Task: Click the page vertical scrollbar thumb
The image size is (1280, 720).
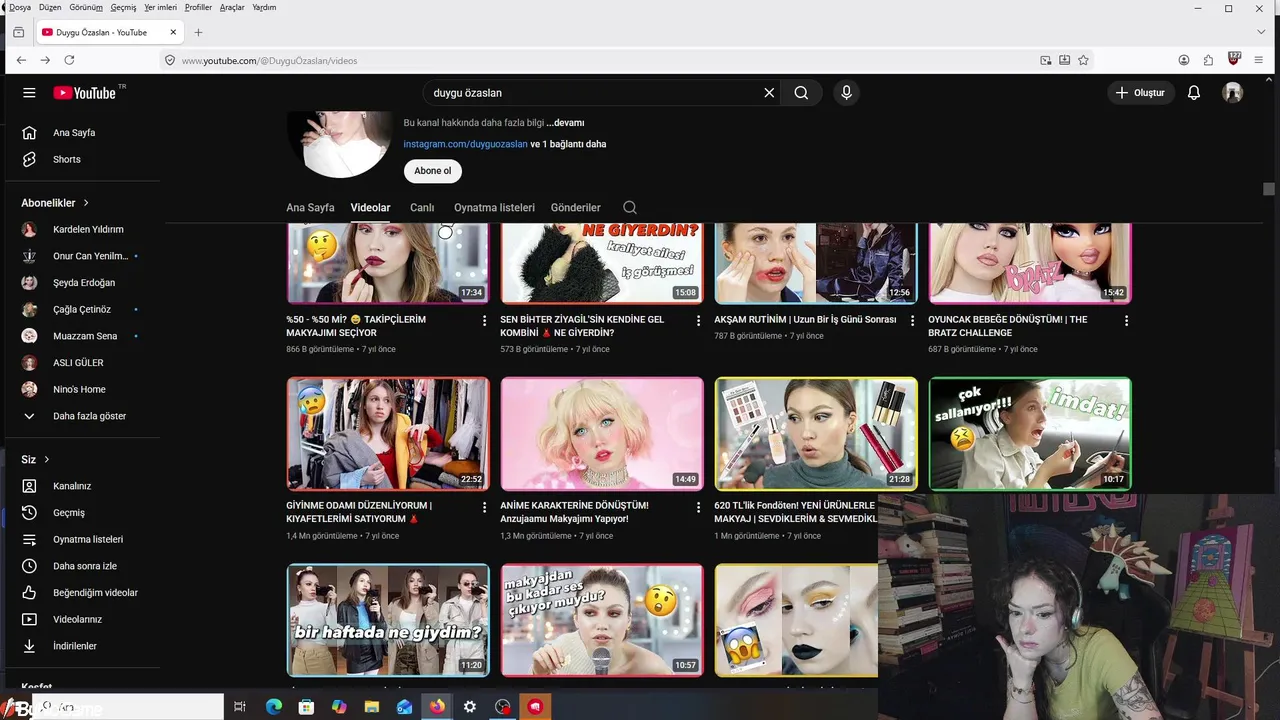Action: coord(1269,189)
